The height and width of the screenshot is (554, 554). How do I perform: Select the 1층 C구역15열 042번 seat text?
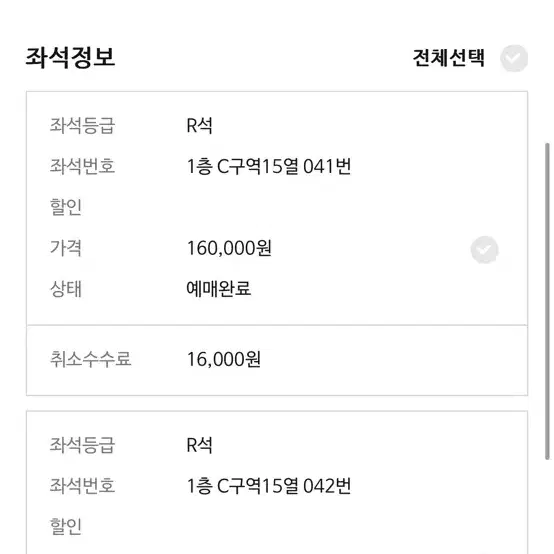269,486
